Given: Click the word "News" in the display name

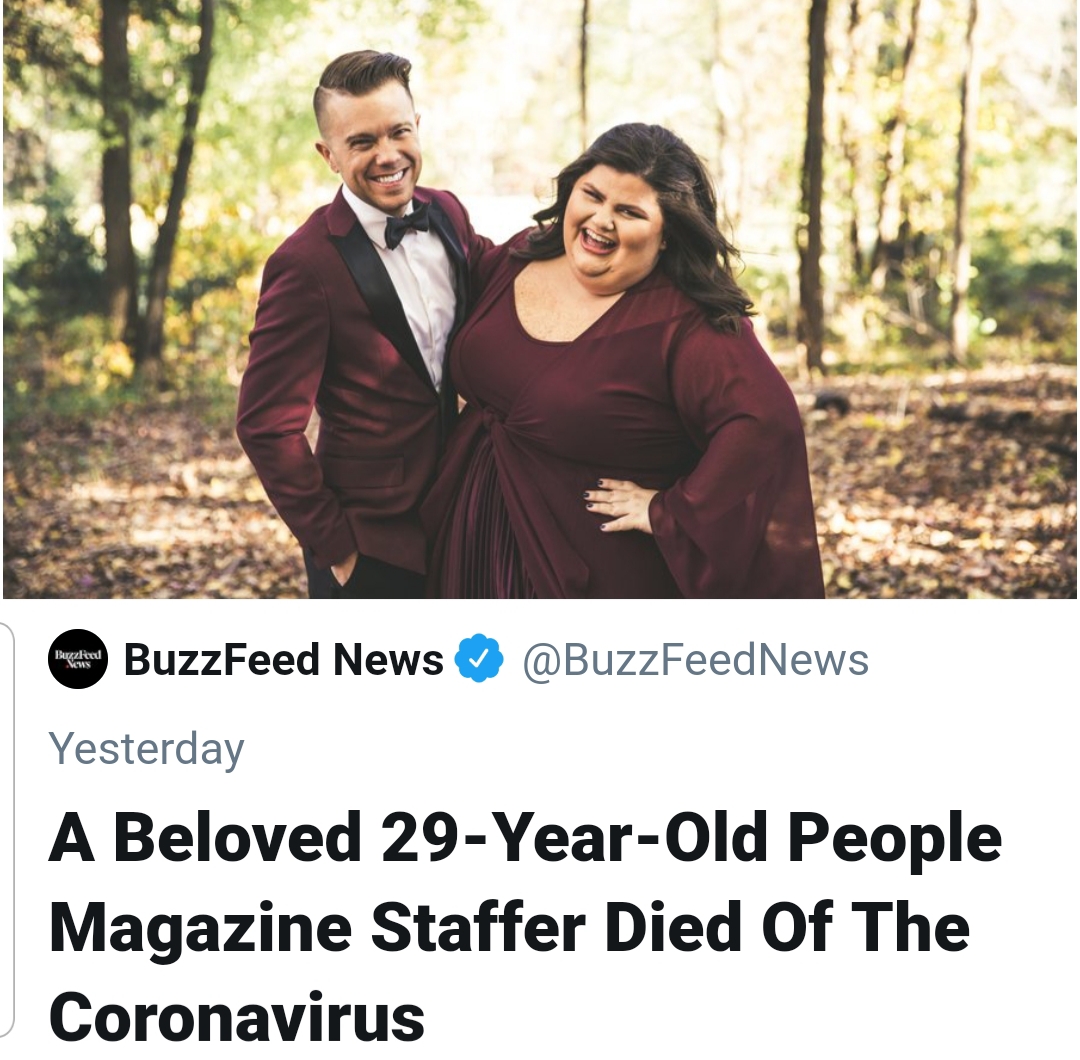Looking at the screenshot, I should 388,659.
